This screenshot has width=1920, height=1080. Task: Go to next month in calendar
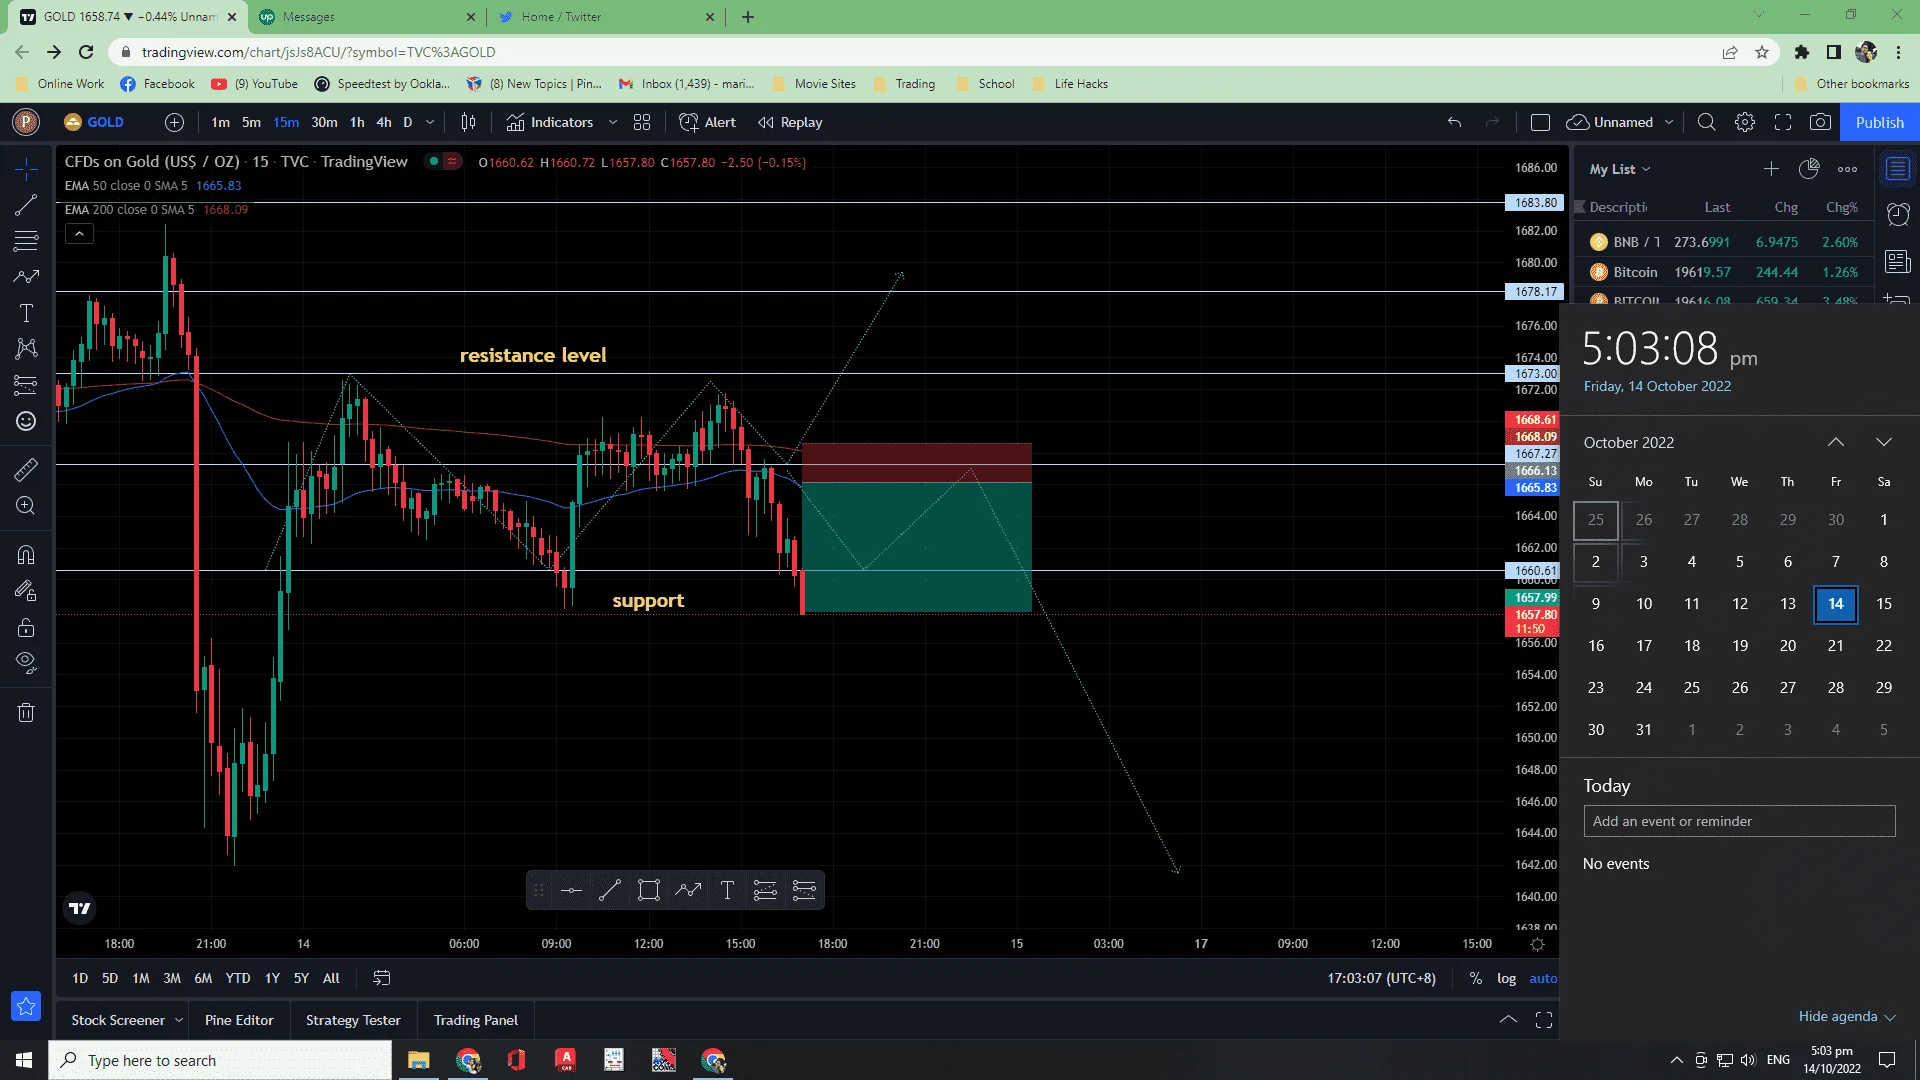tap(1884, 442)
